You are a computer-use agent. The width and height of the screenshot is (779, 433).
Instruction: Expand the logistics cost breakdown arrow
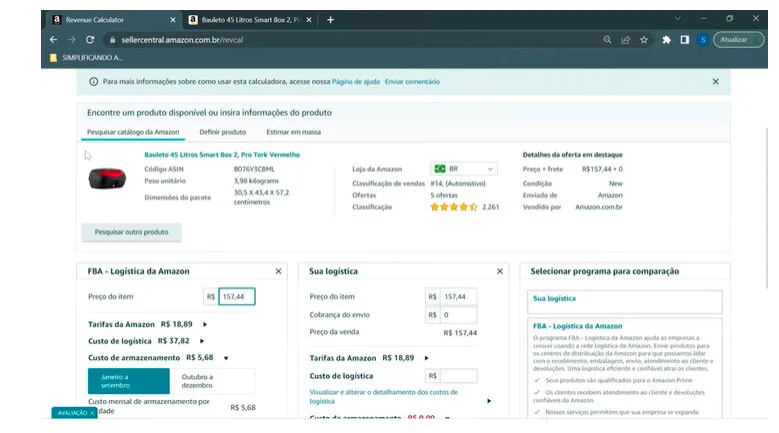pos(489,401)
